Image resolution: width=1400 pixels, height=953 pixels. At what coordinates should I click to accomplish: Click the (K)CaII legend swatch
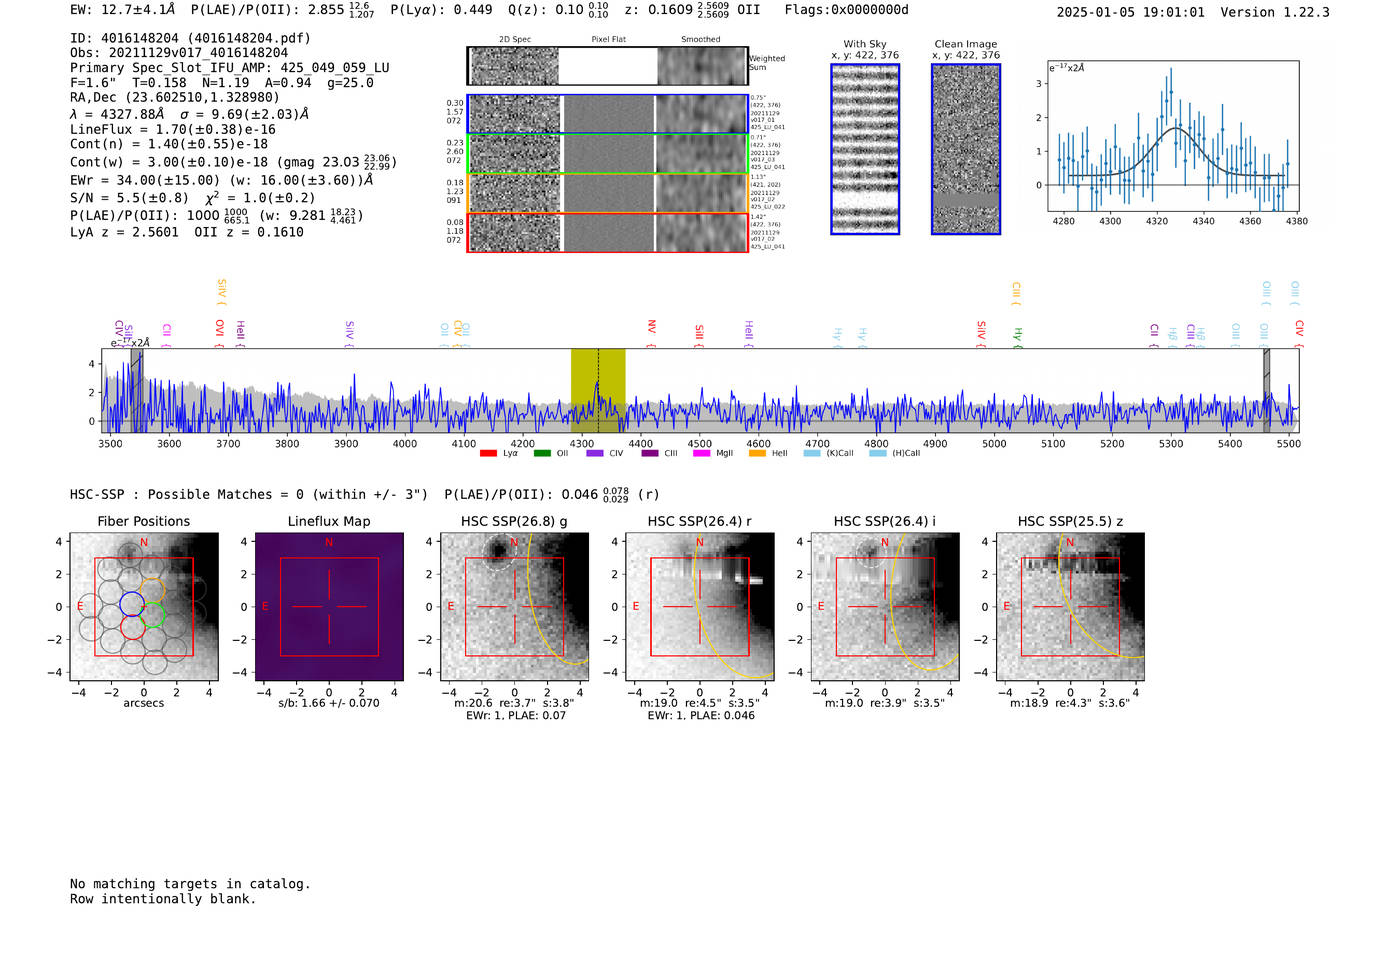coord(811,453)
